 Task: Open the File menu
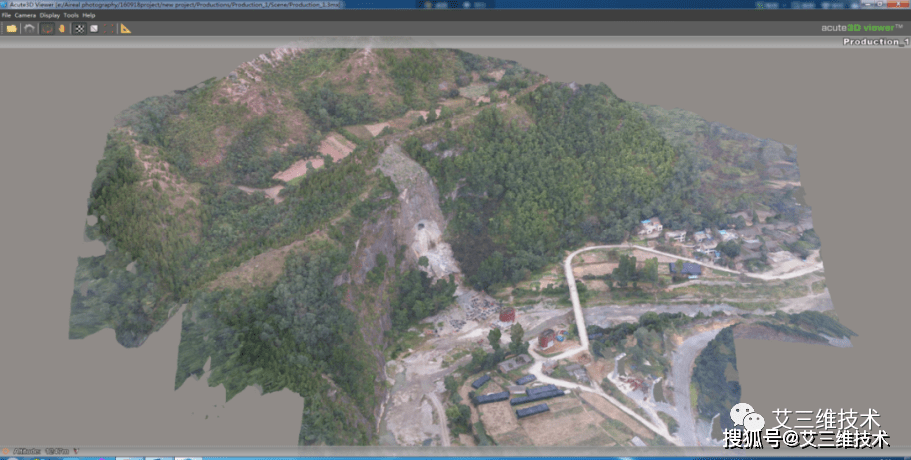tap(6, 15)
